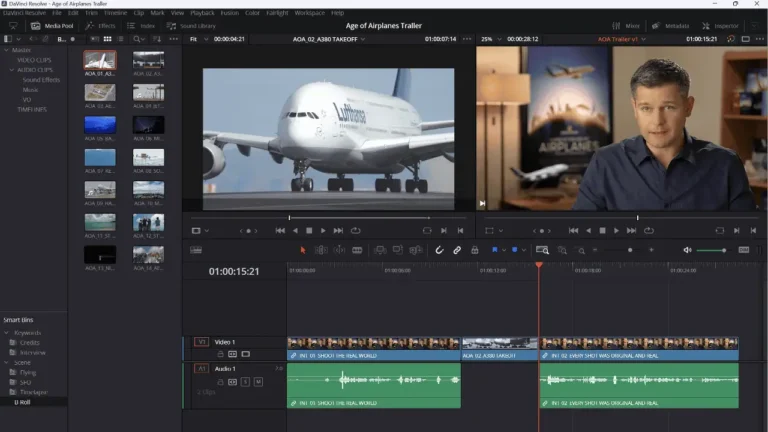768x432 pixels.
Task: Mute the Audio 1 track
Action: [258, 382]
